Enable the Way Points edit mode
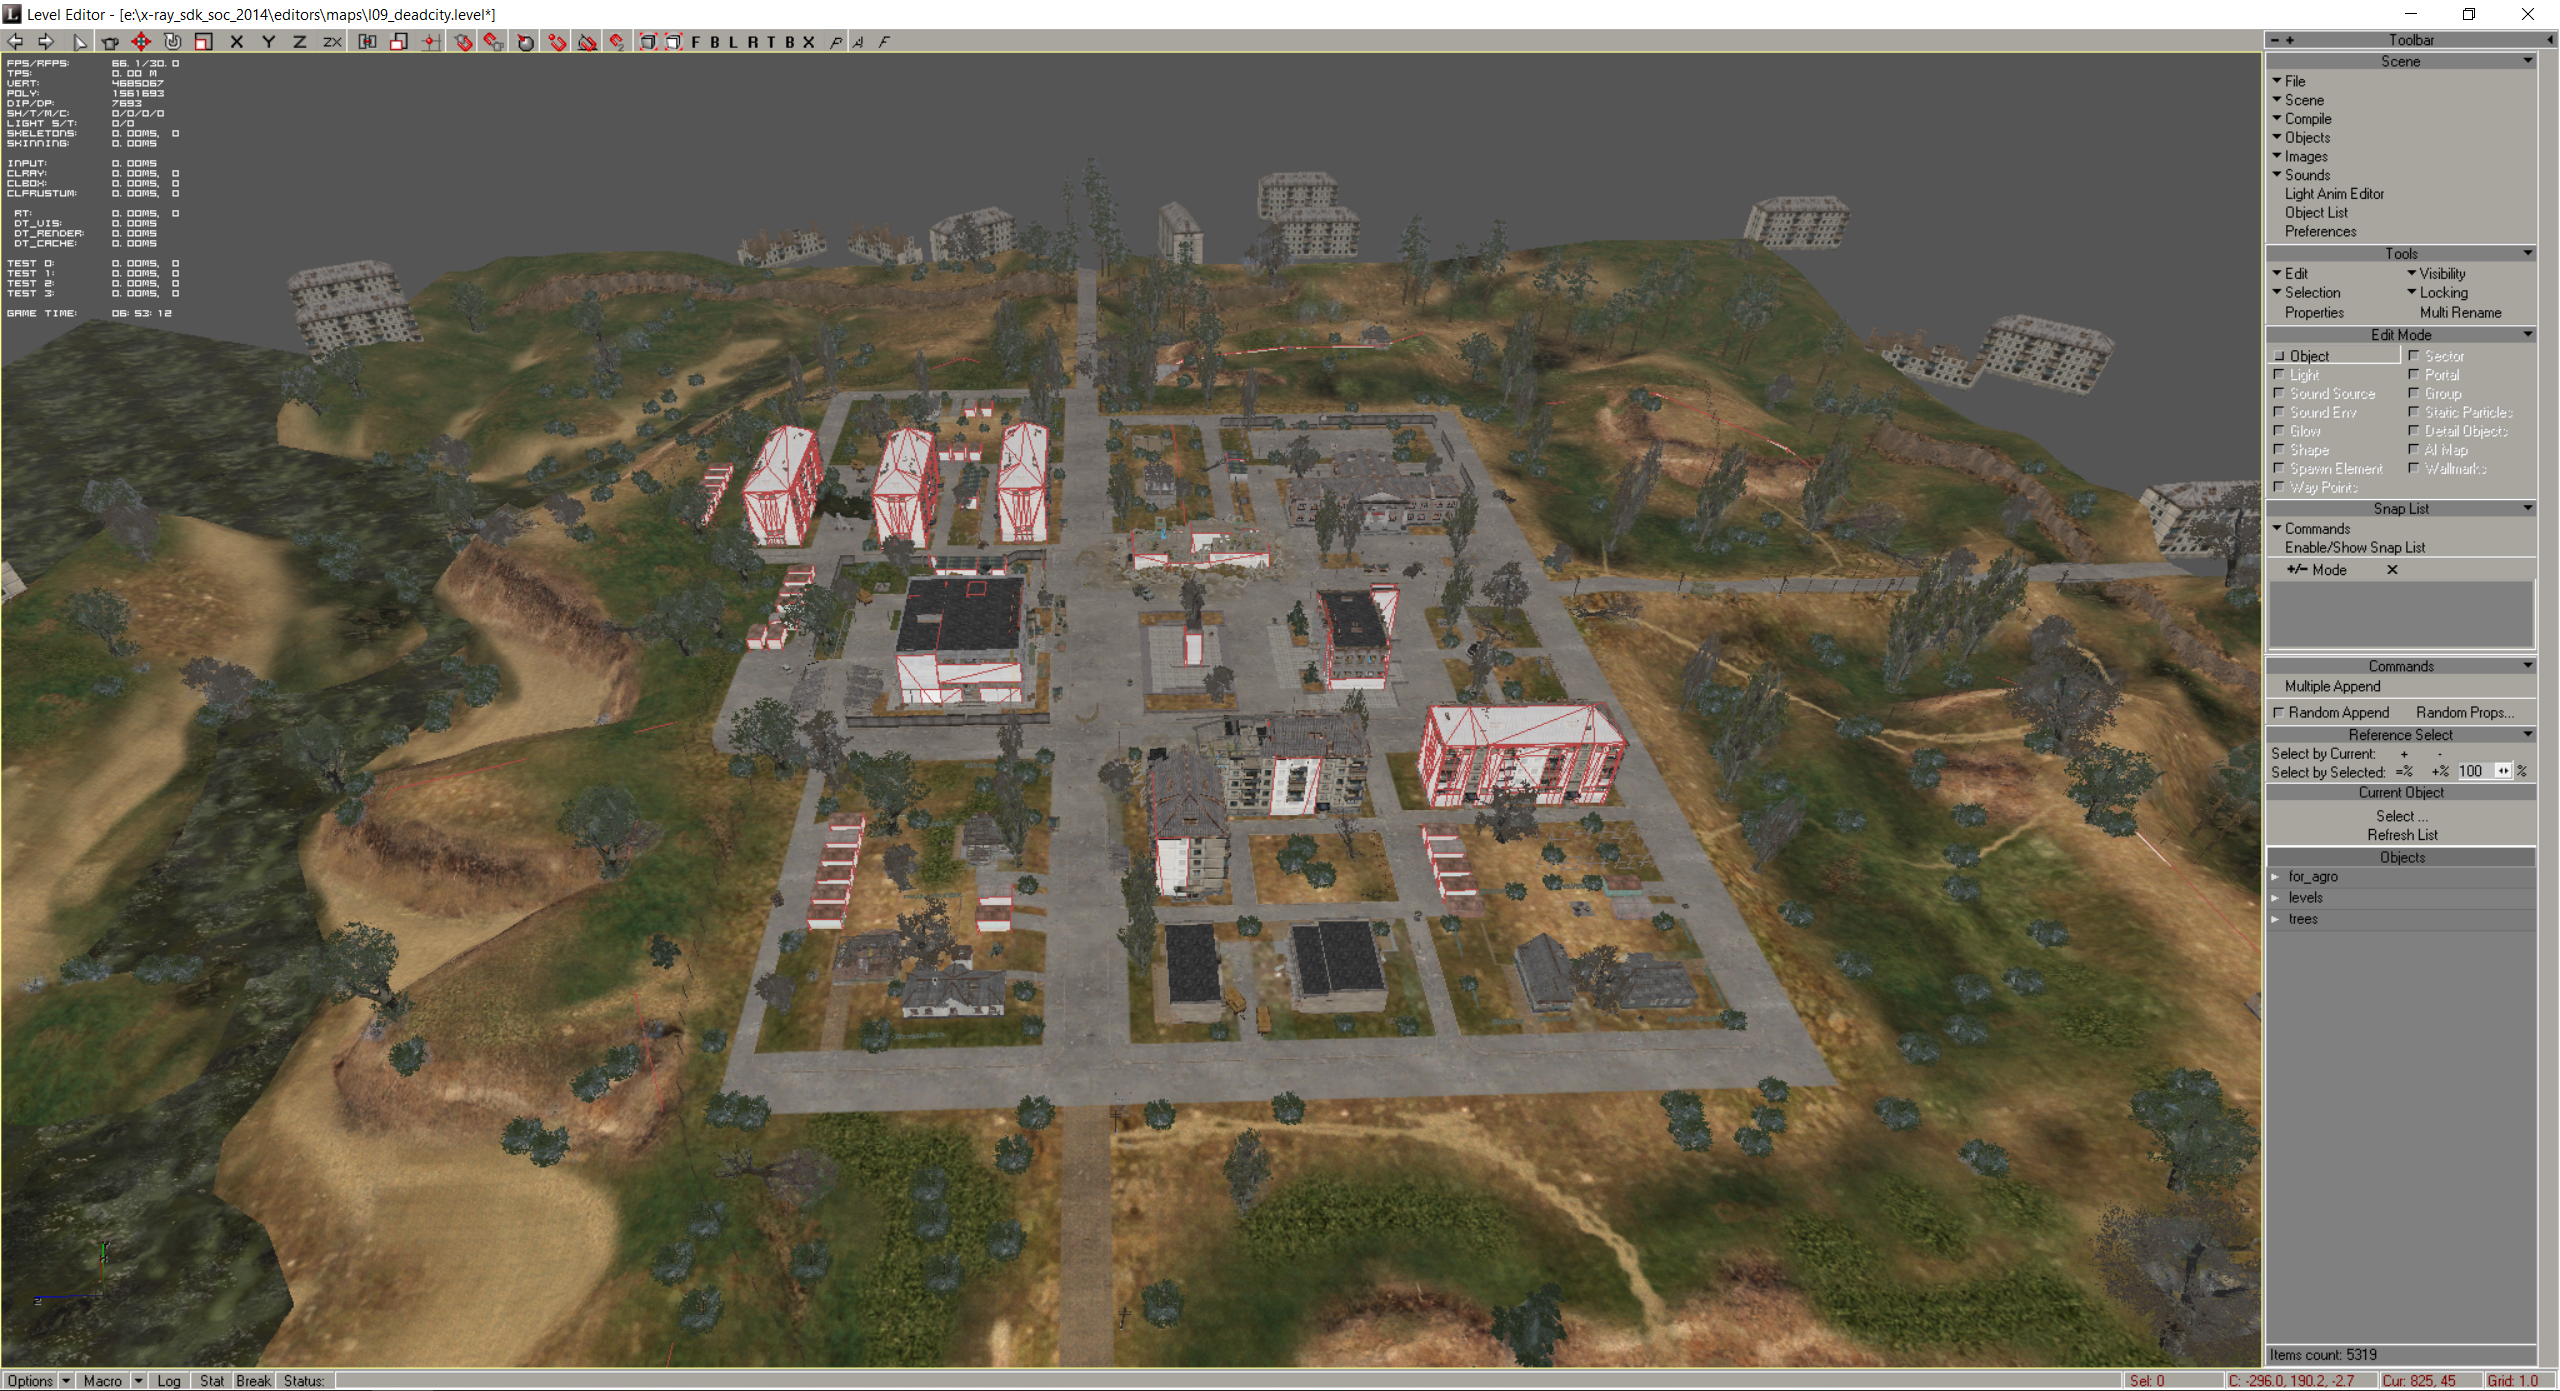 tap(2315, 488)
